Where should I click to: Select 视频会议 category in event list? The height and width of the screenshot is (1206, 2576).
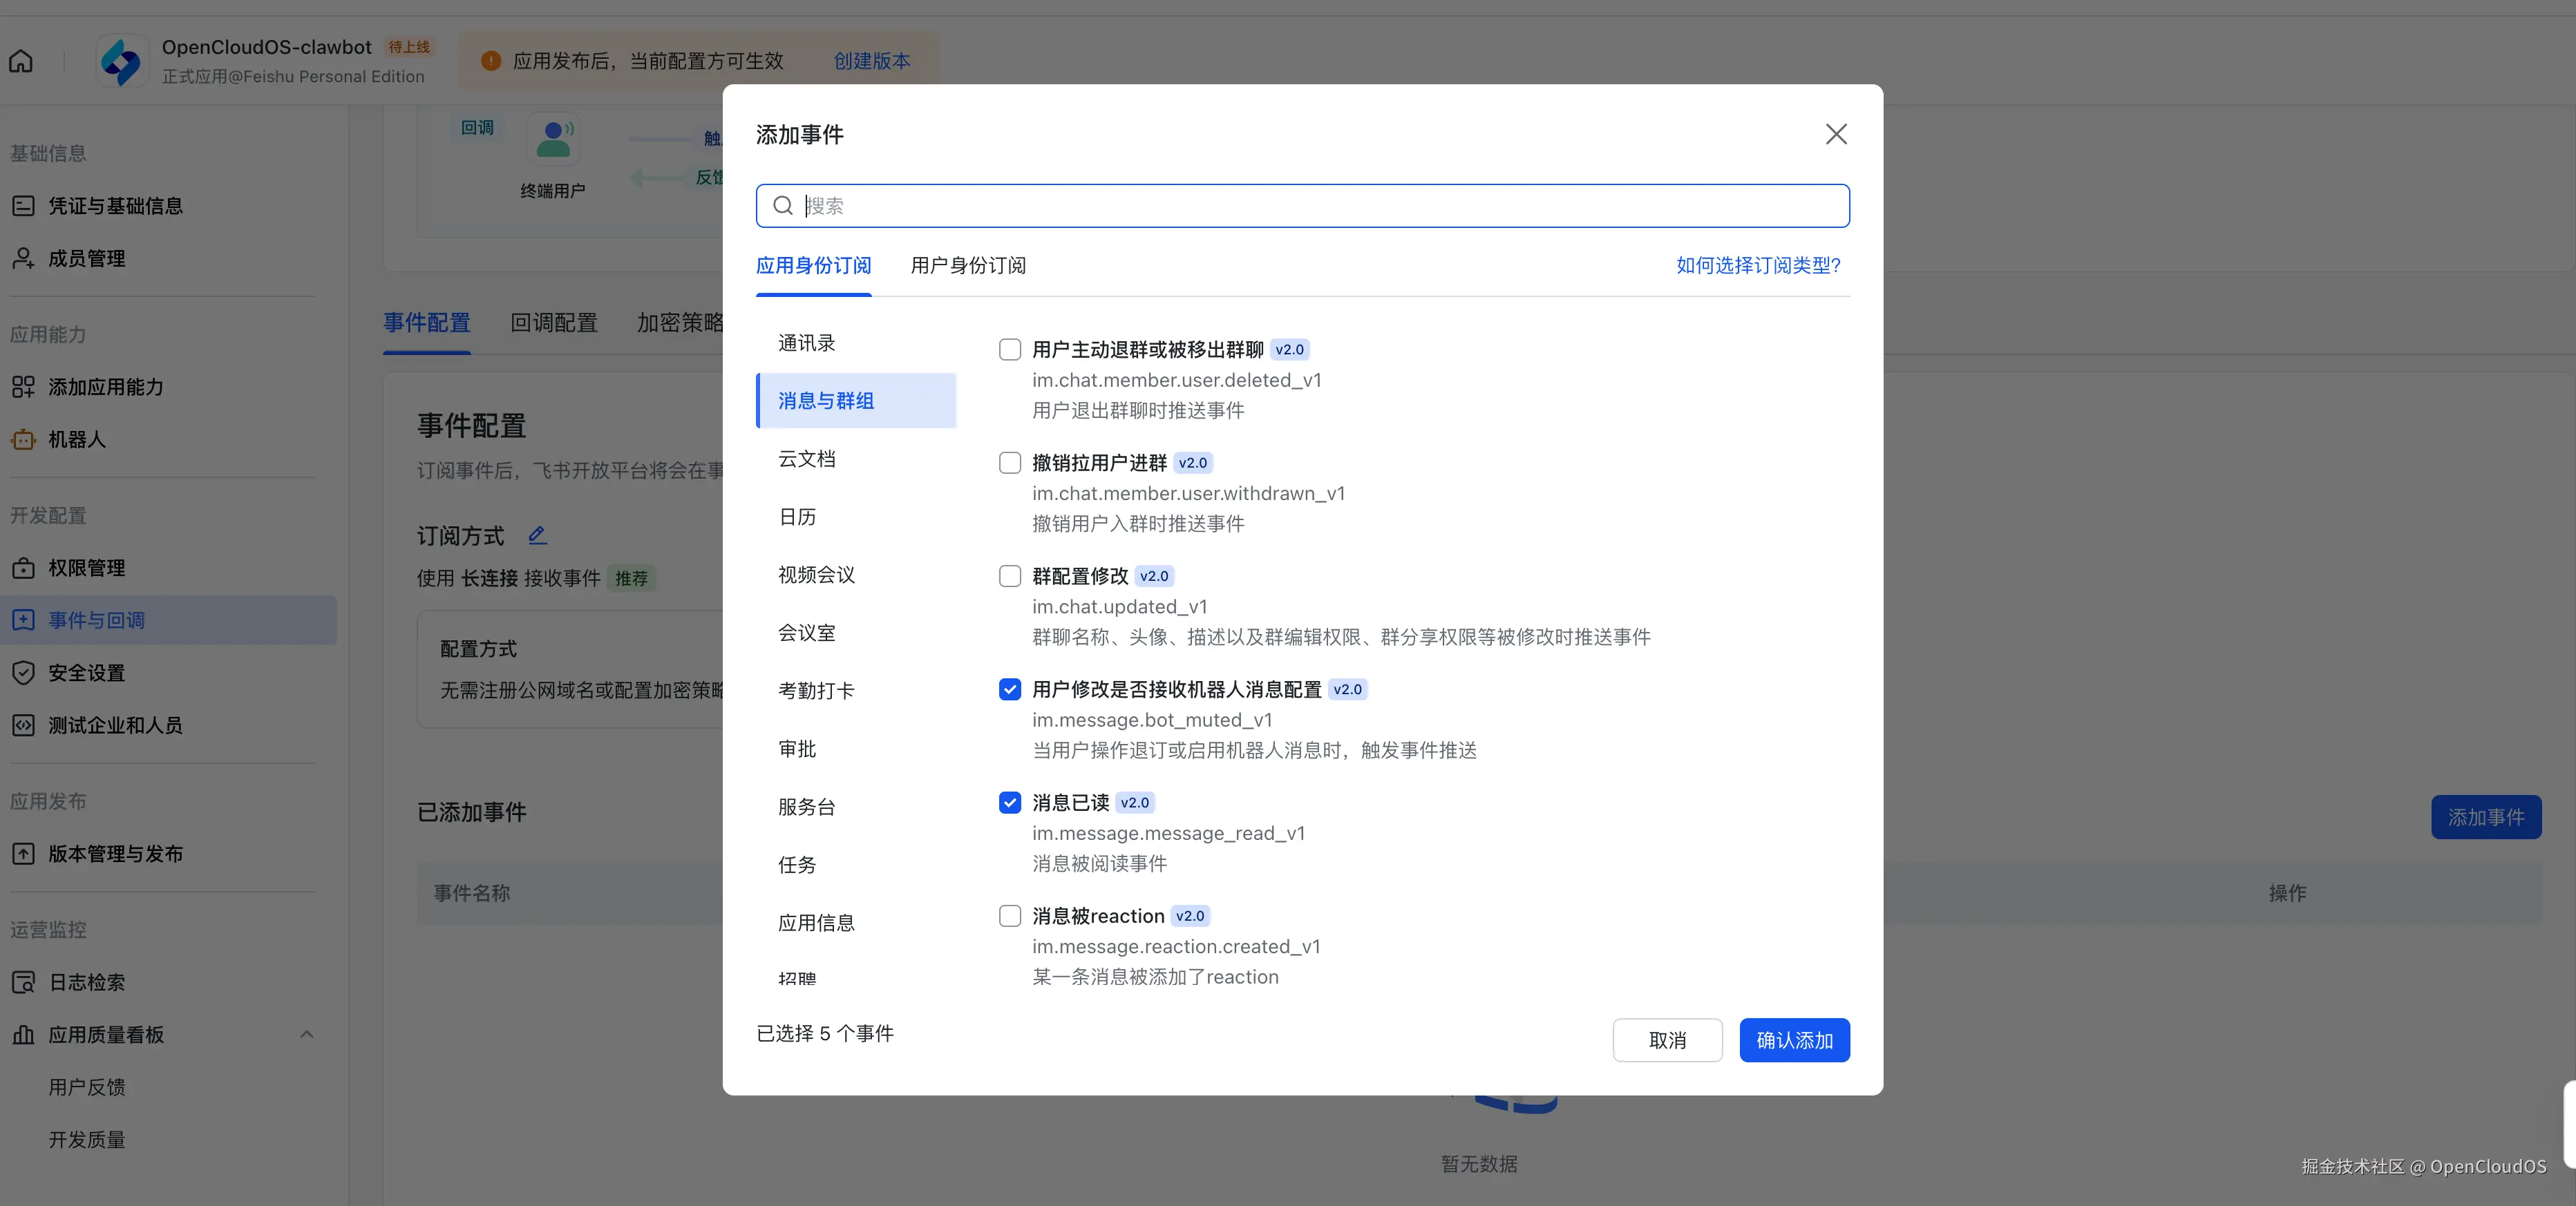[x=816, y=575]
